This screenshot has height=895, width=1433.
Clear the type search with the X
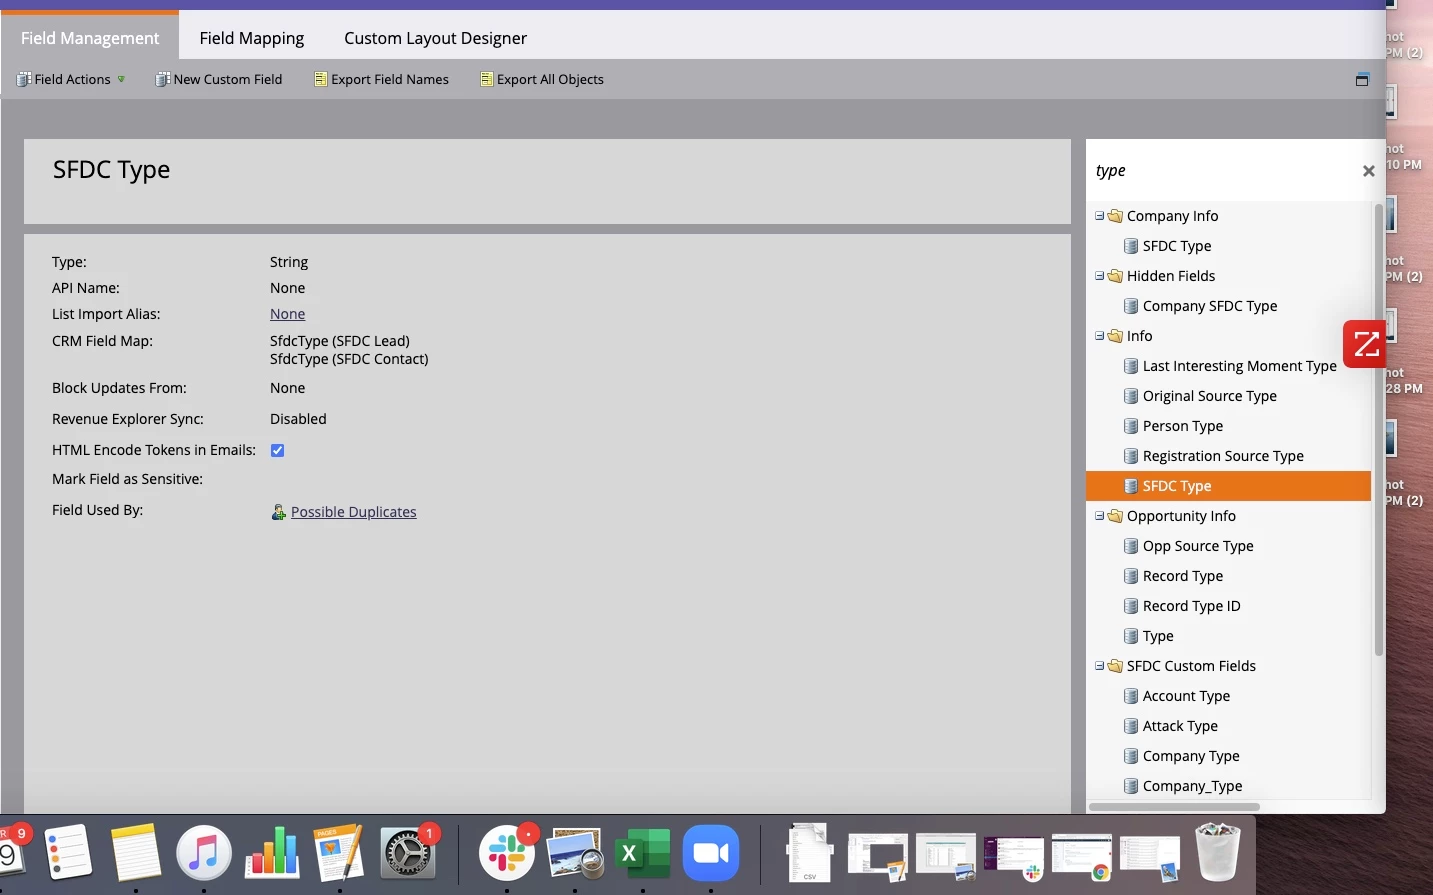pos(1369,171)
